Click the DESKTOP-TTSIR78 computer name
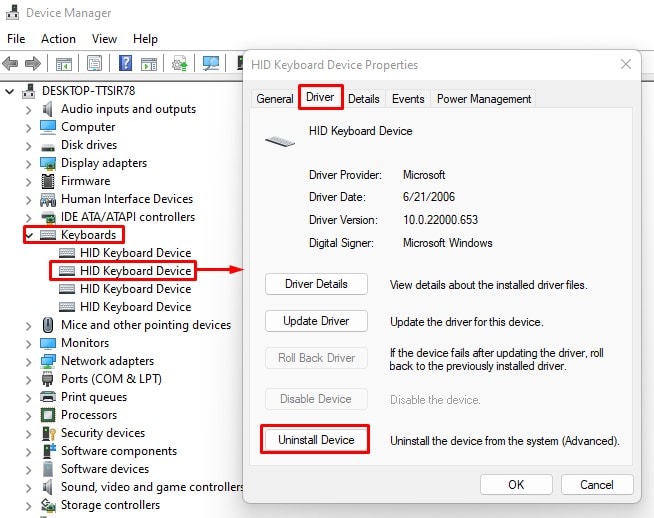The width and height of the screenshot is (654, 518). pyautogui.click(x=88, y=91)
